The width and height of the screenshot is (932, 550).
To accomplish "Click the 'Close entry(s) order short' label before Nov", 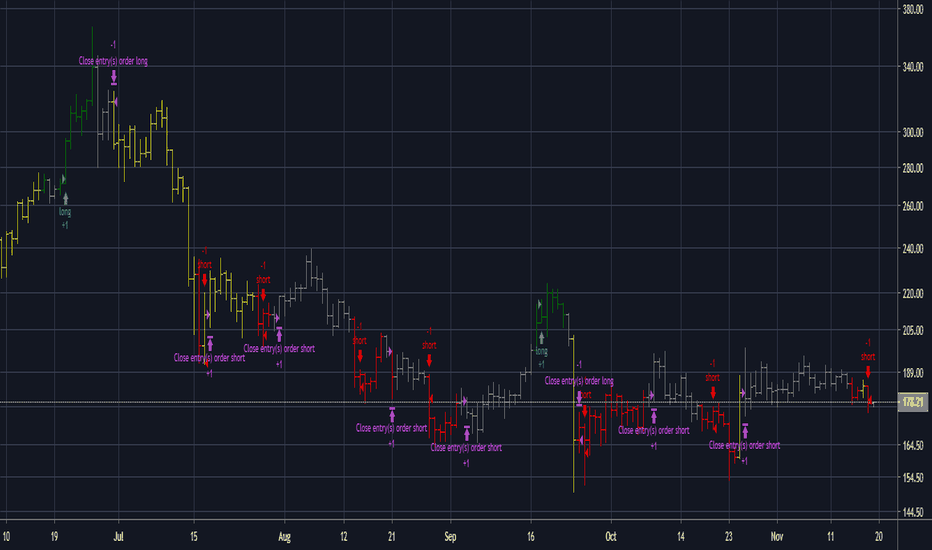I will tap(744, 445).
